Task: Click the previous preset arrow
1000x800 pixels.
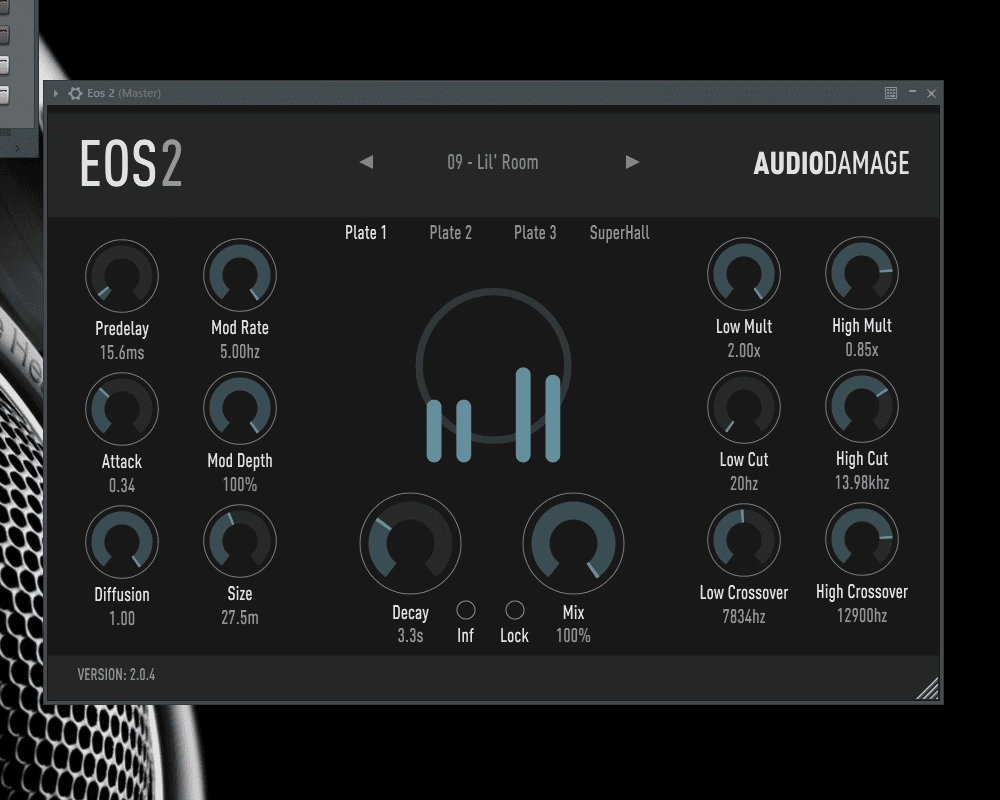Action: [367, 162]
